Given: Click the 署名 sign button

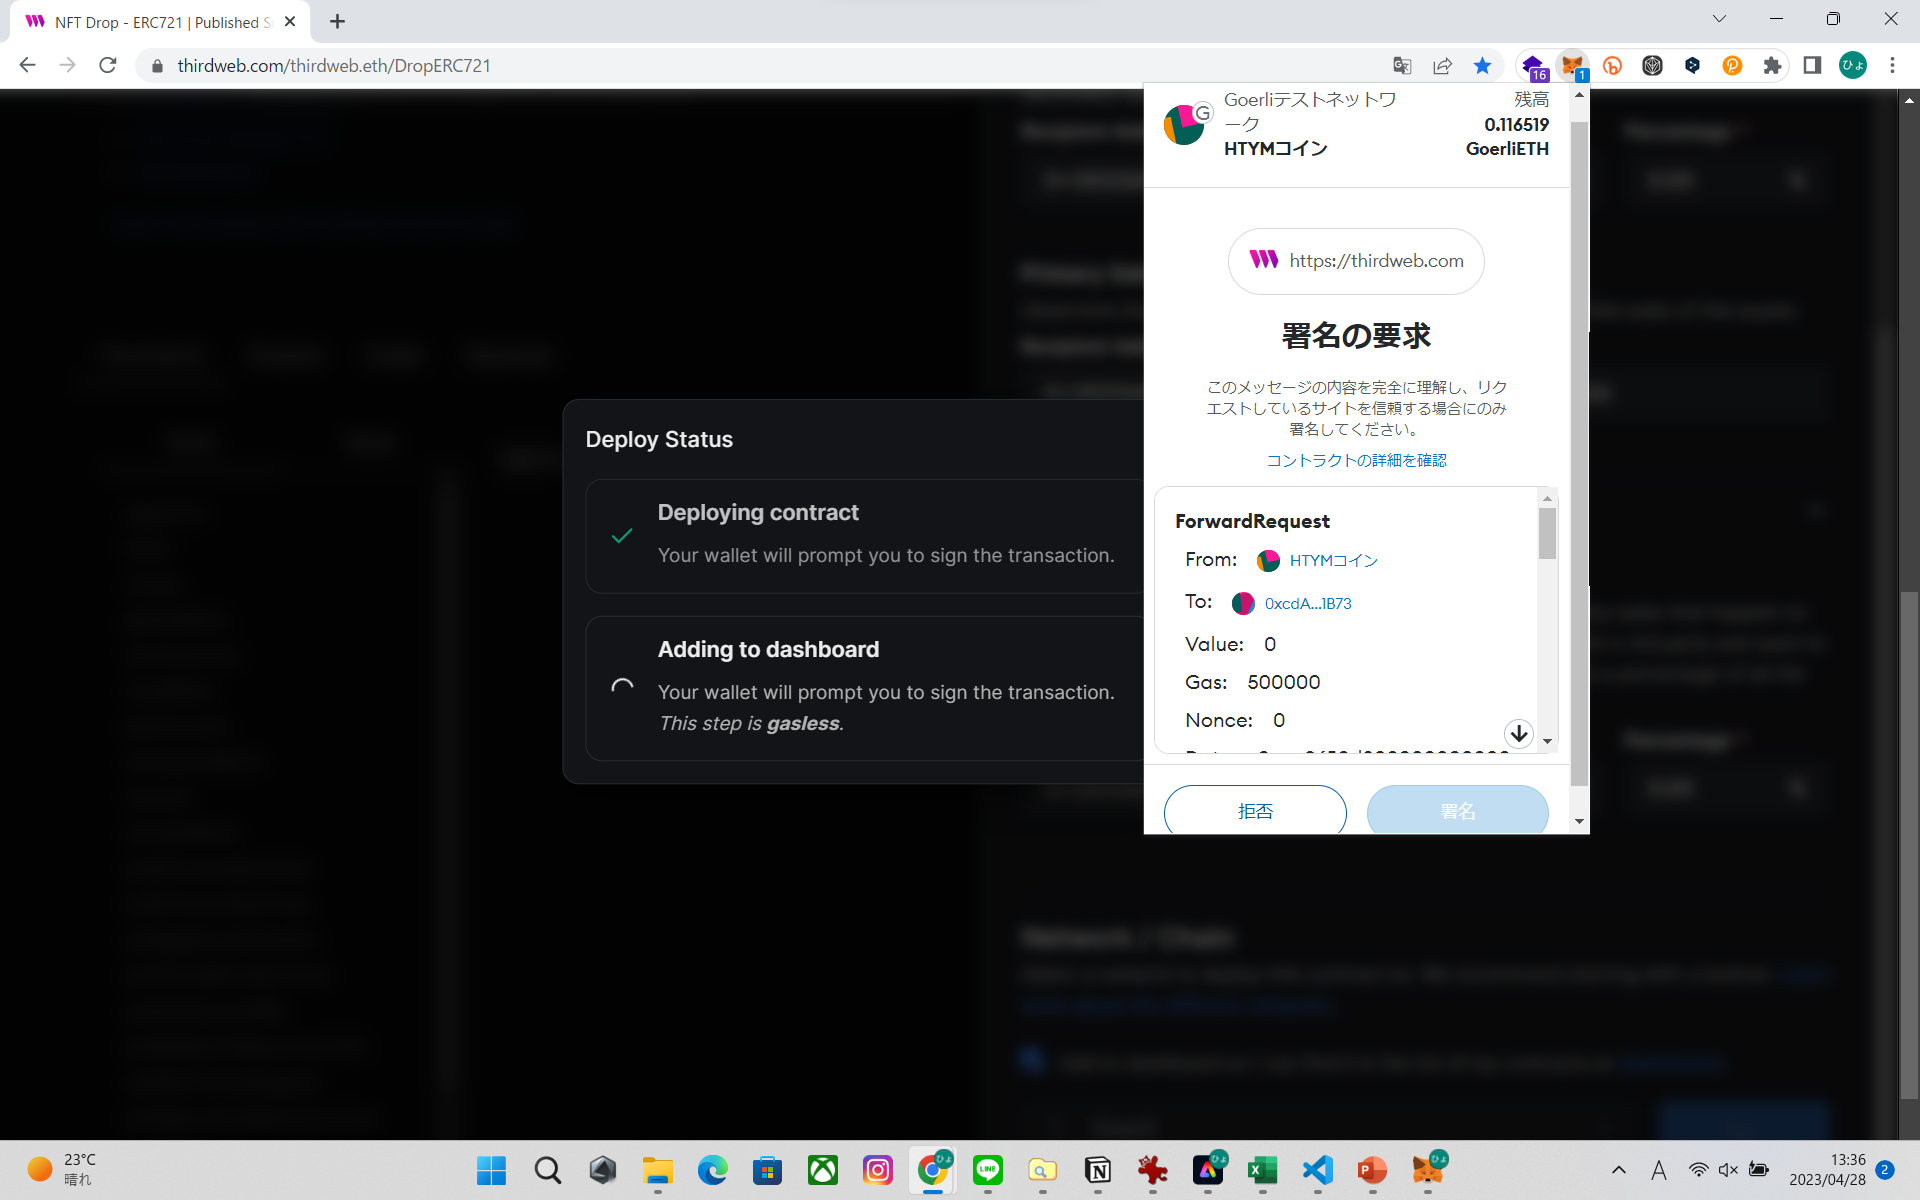Looking at the screenshot, I should pos(1457,810).
